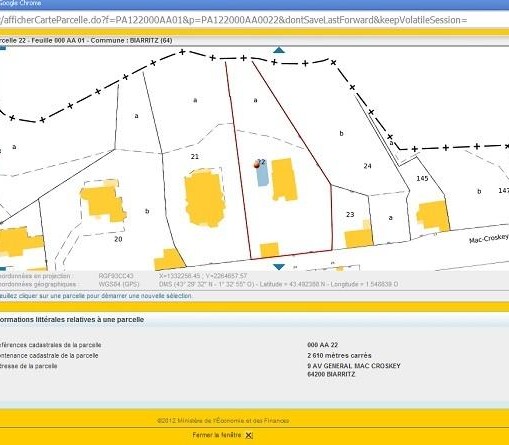Click the browser address bar URL
Screen dimensions: 509x445
point(233,20)
